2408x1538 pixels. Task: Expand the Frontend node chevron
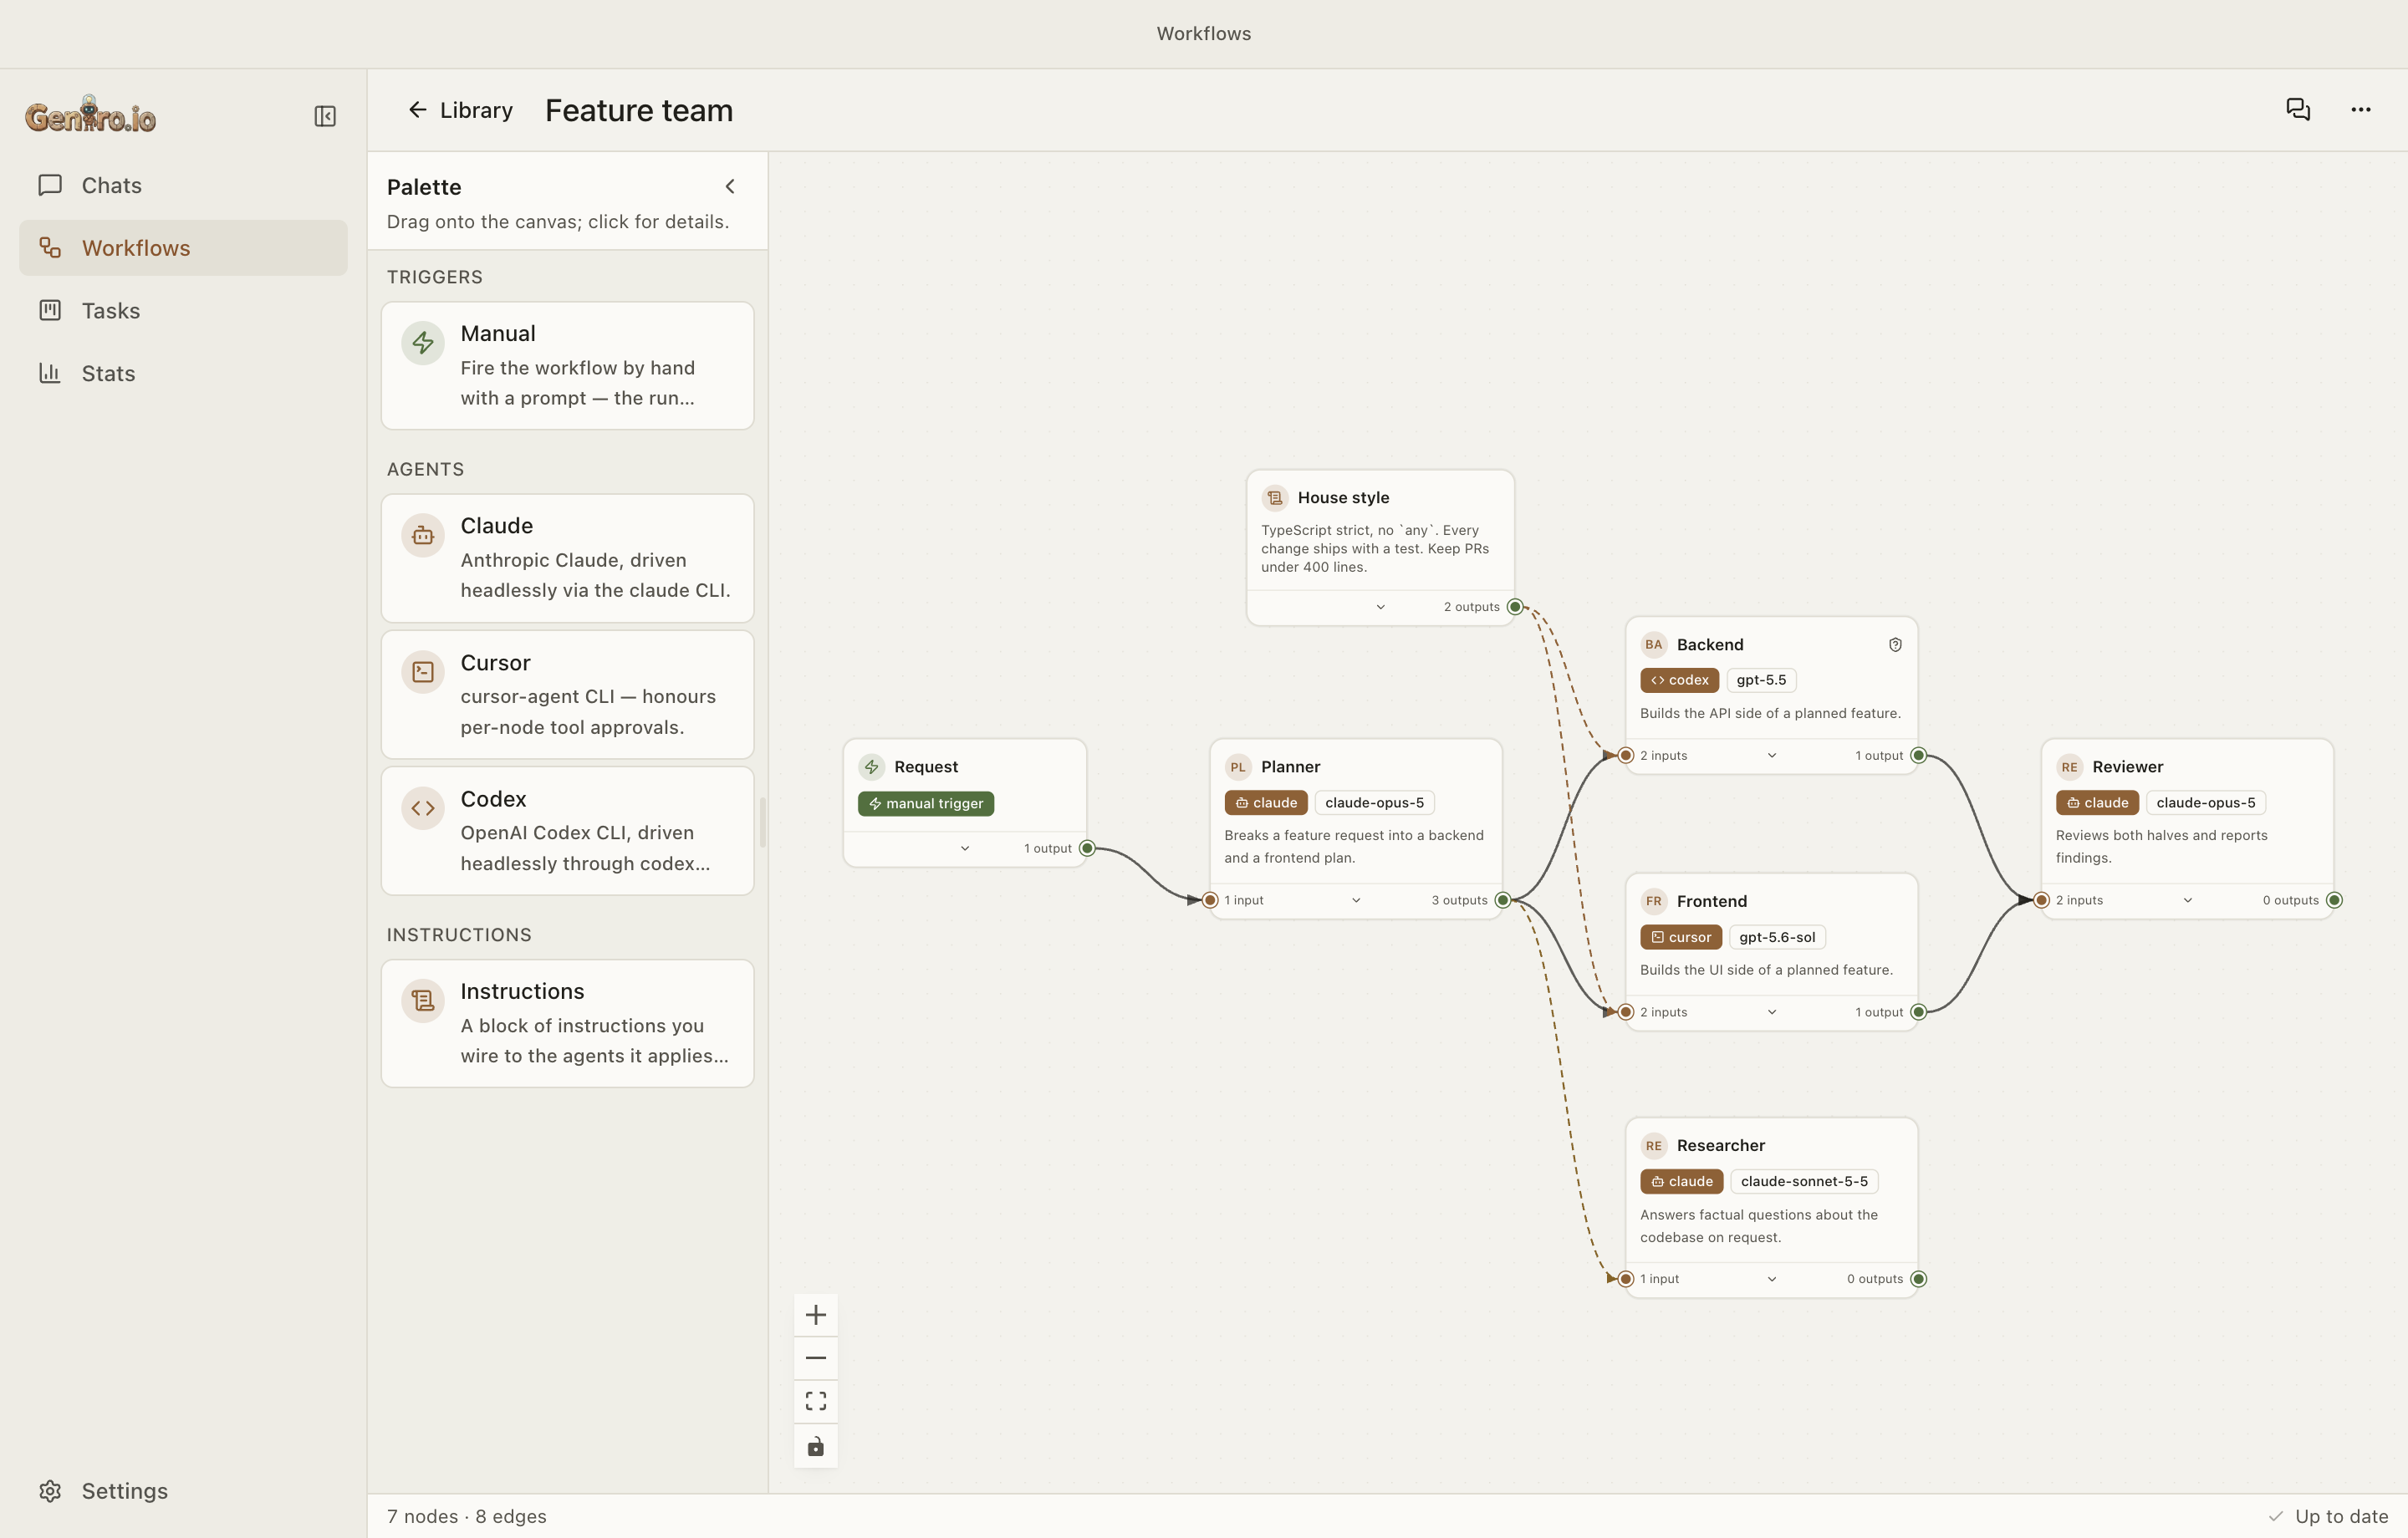coord(1772,1012)
